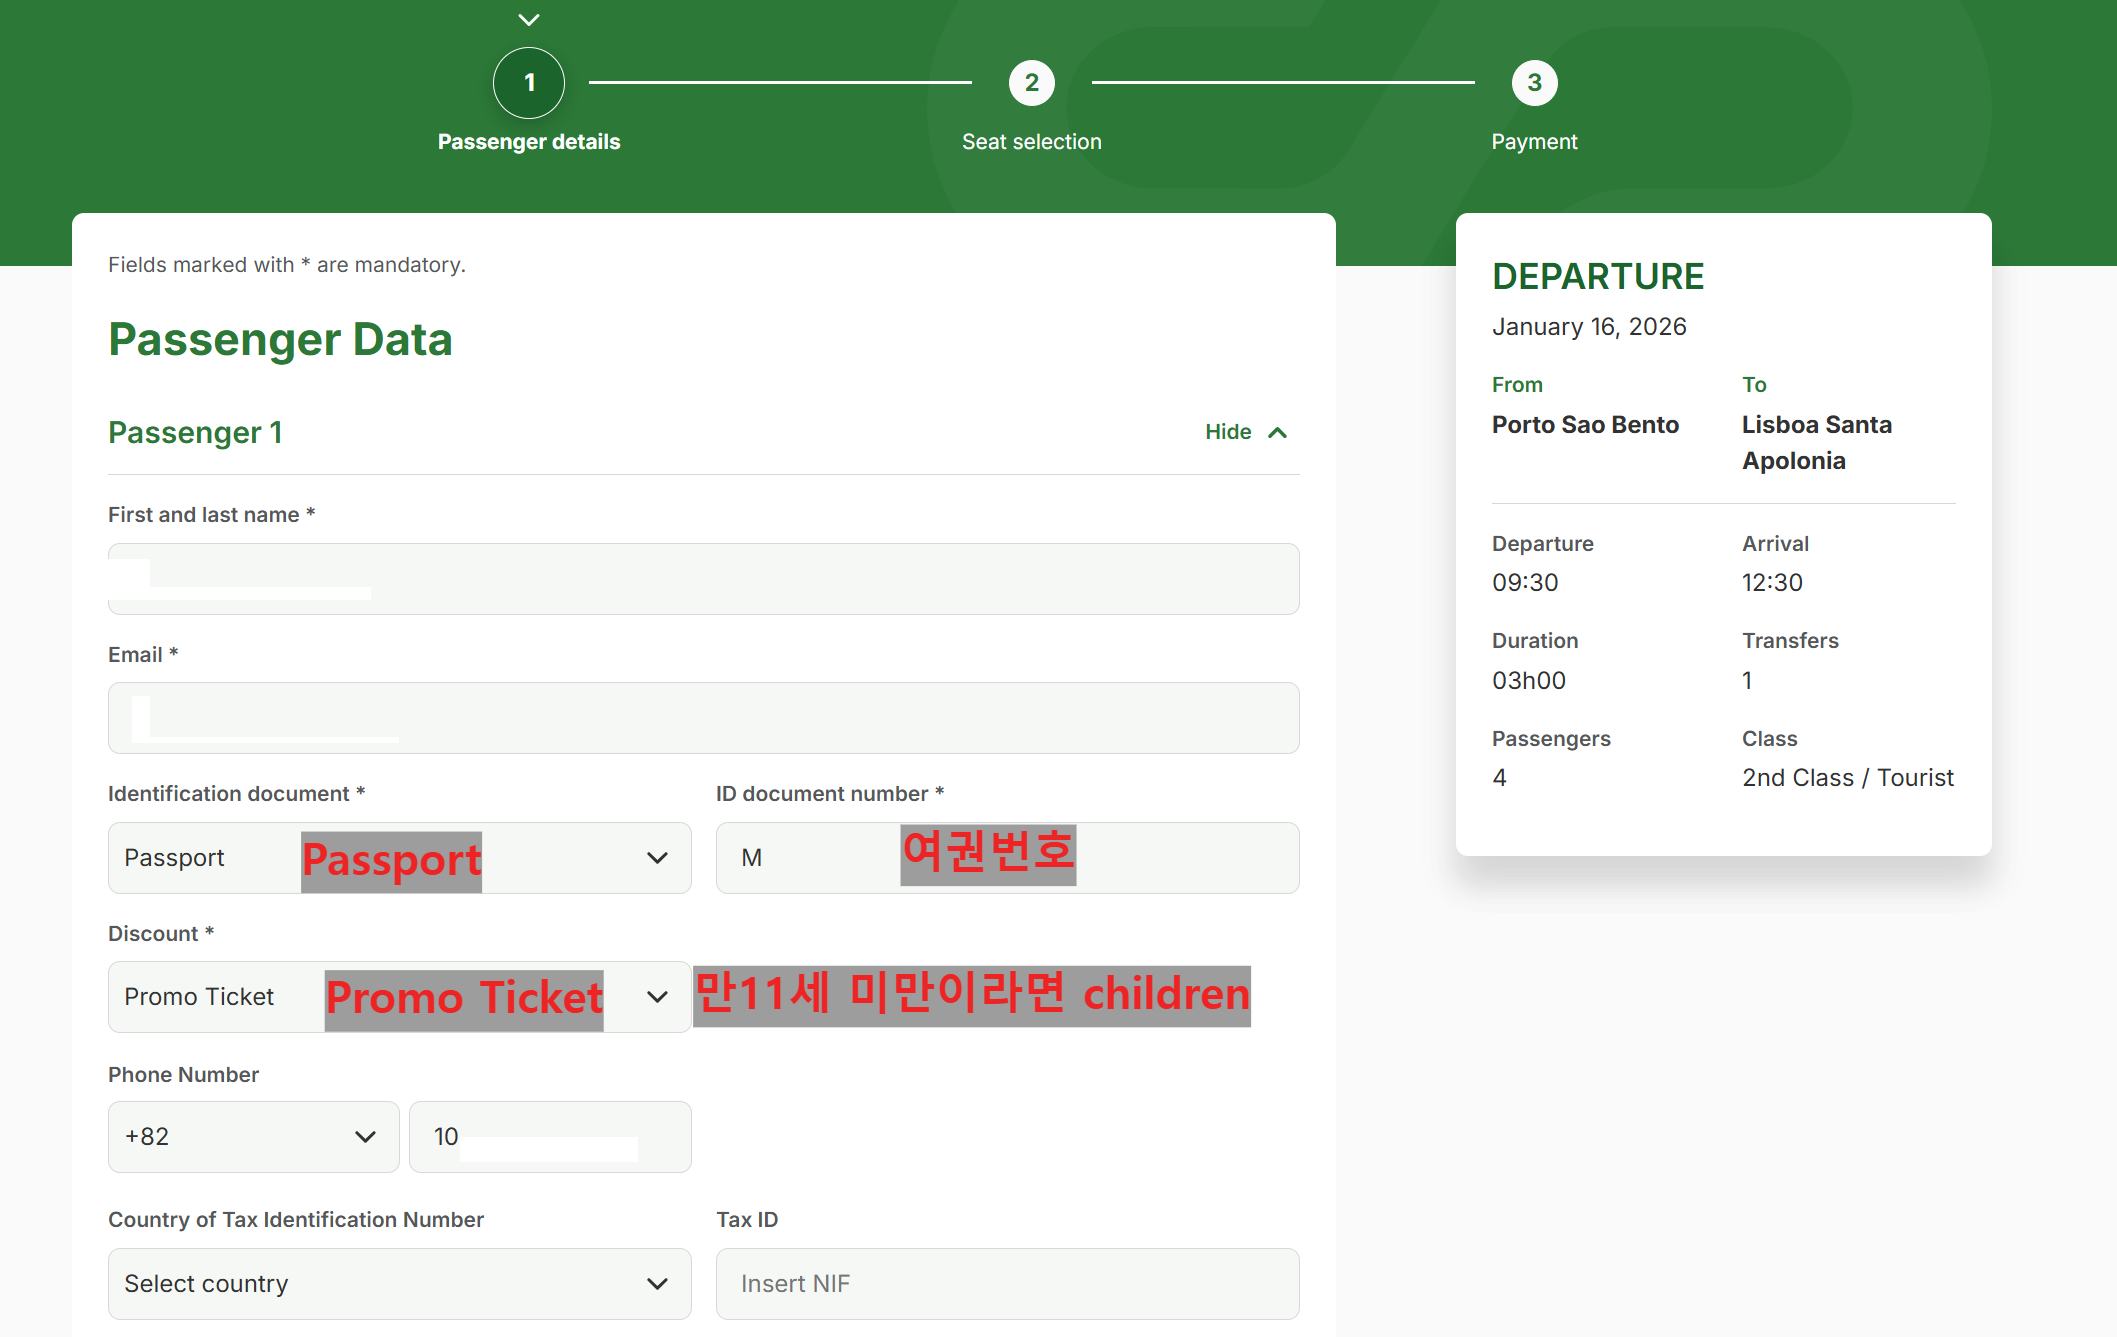Click the step 3 Payment circle
This screenshot has width=2117, height=1337.
click(1533, 83)
